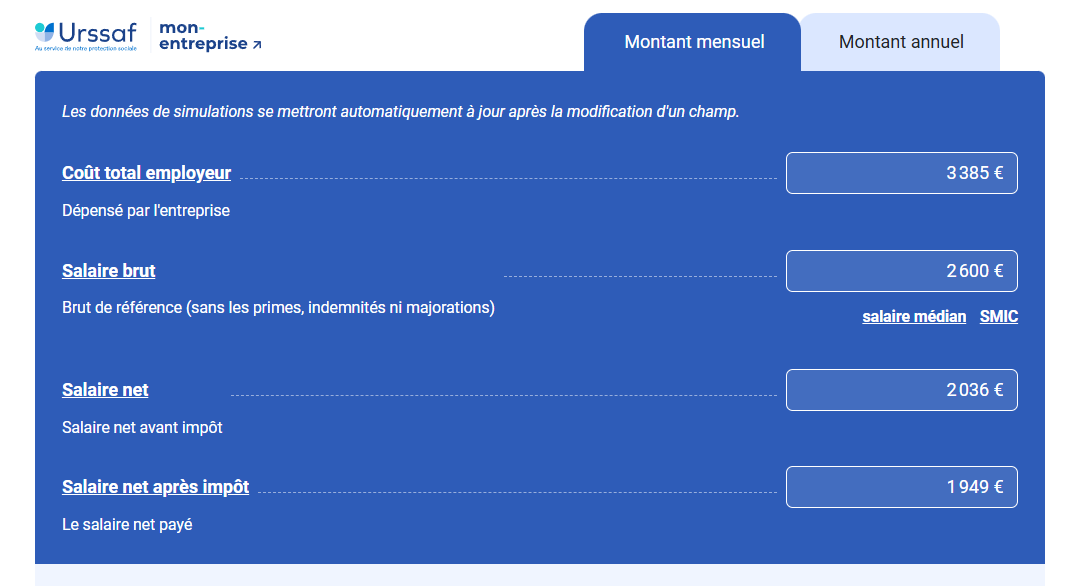Click the 'Brut de référence' description text

pos(278,308)
